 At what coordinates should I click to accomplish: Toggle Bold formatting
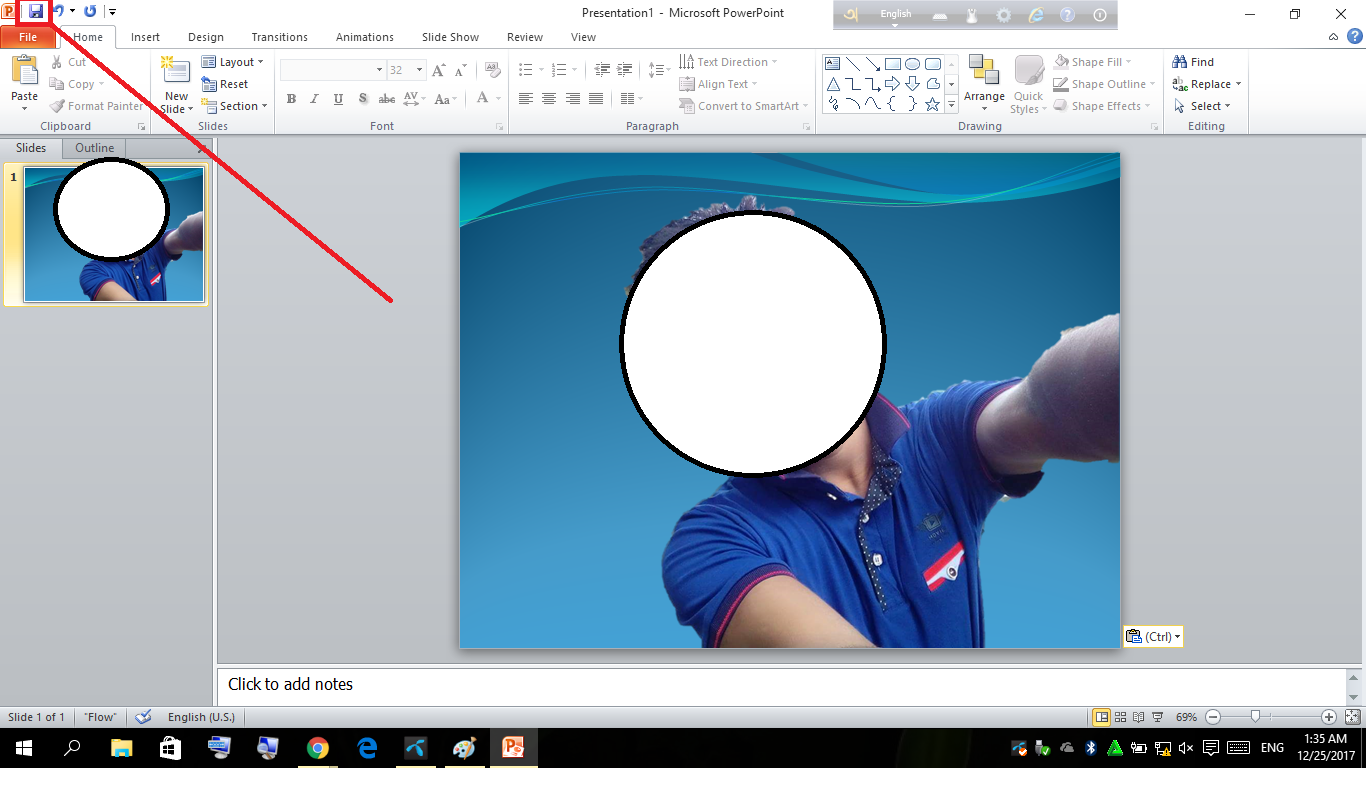tap(291, 99)
